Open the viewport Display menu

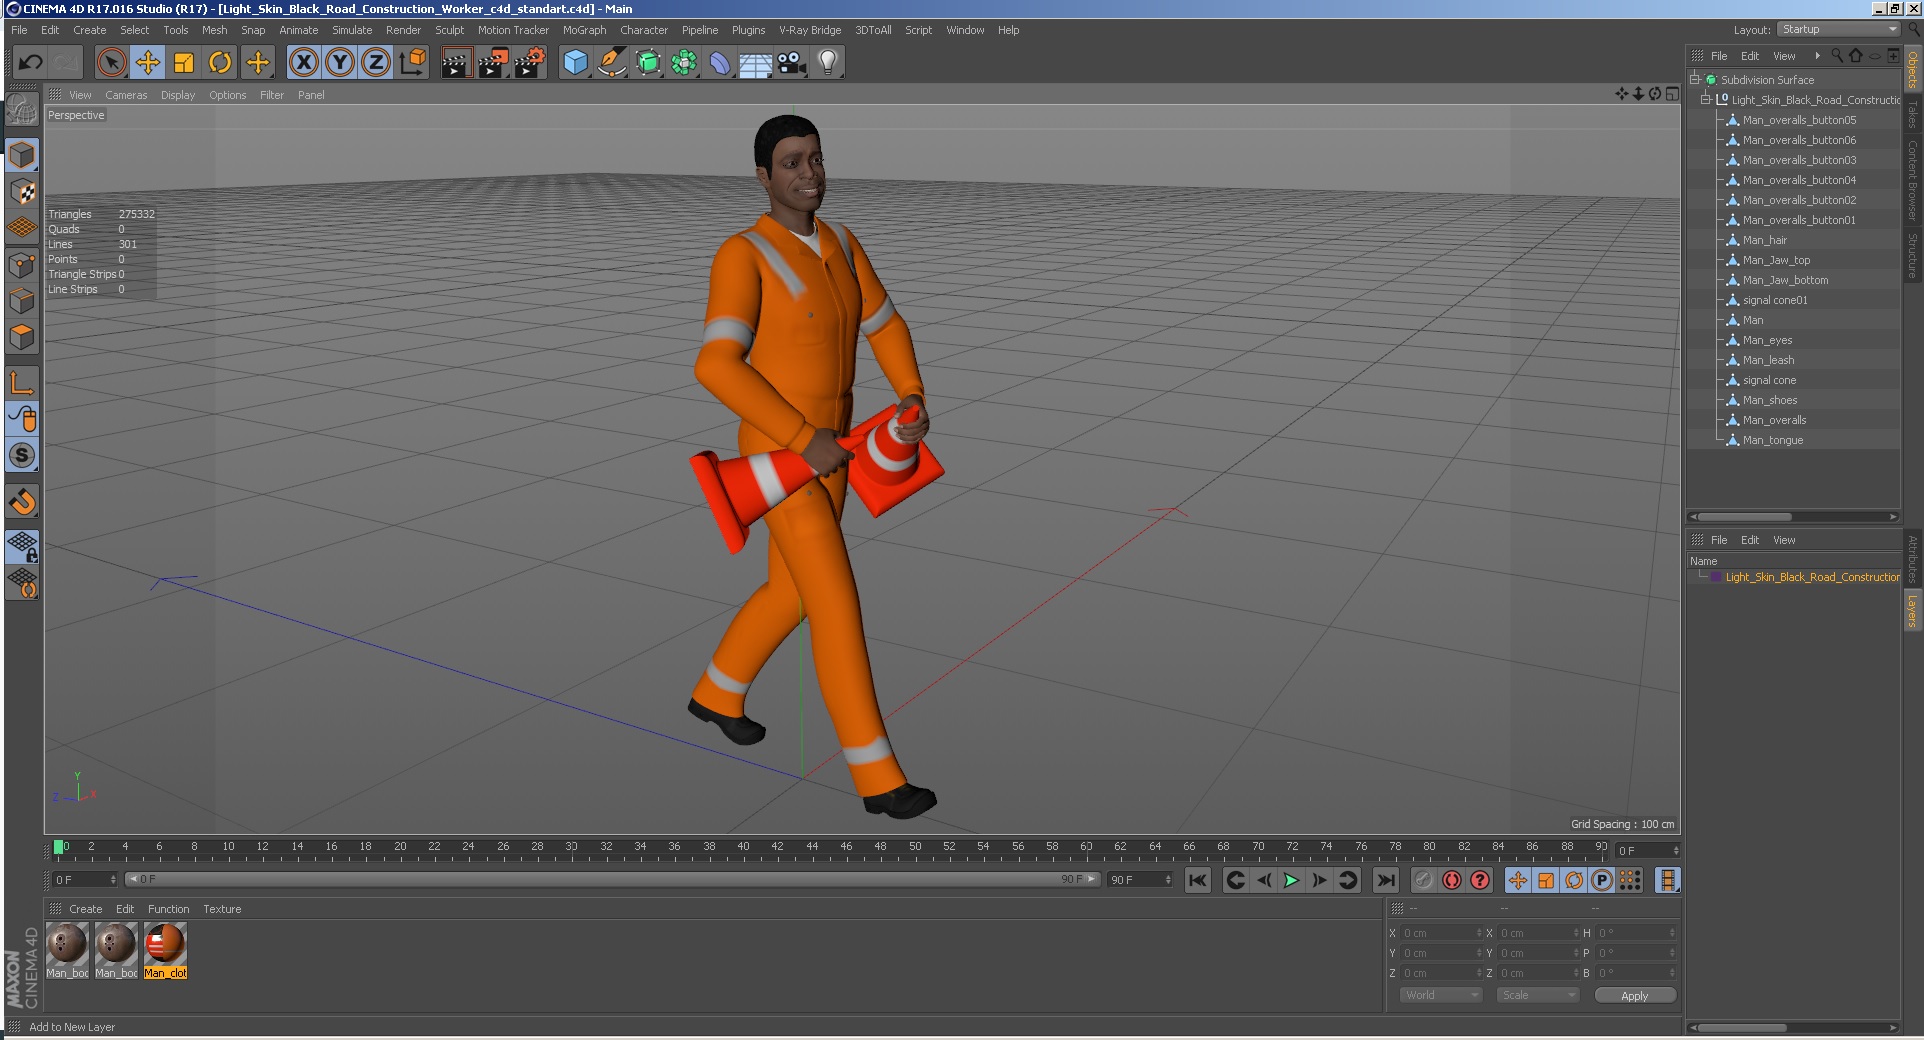(x=178, y=95)
